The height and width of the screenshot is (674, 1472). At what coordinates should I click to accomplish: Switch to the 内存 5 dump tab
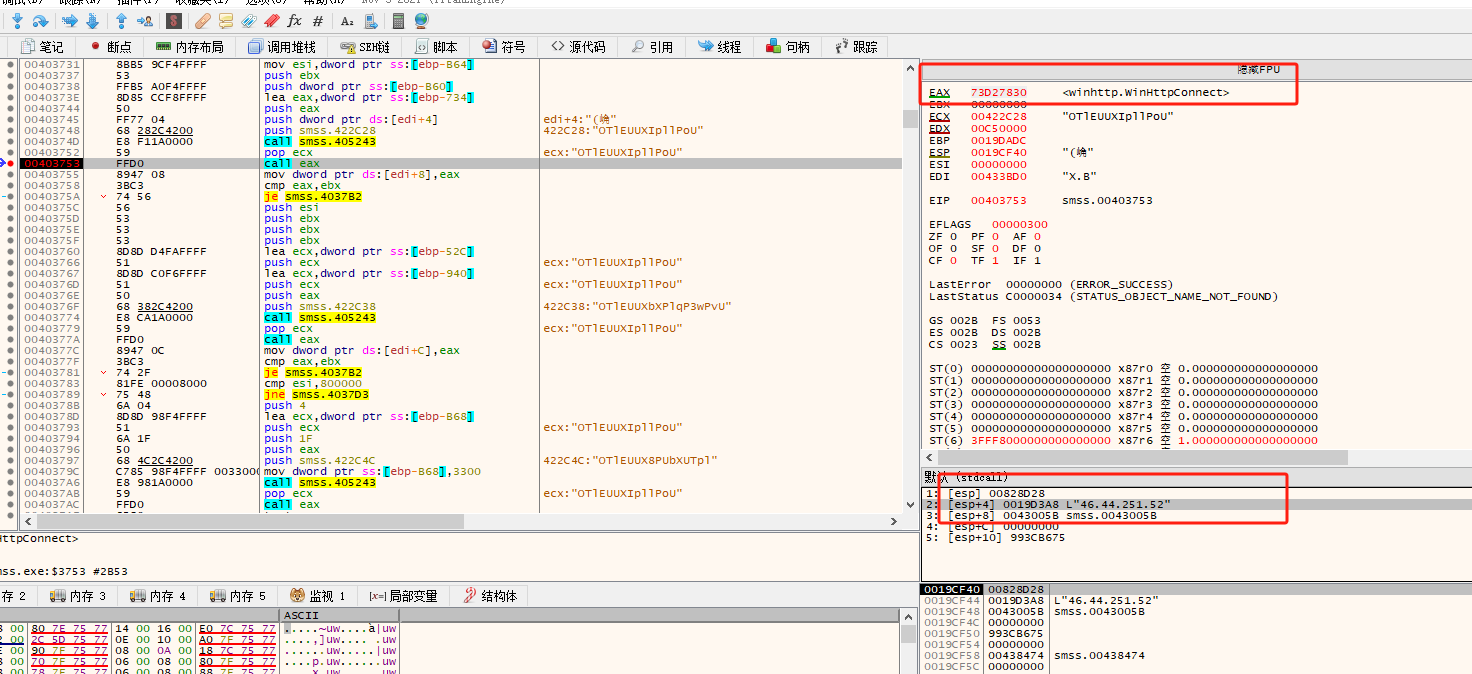point(238,596)
